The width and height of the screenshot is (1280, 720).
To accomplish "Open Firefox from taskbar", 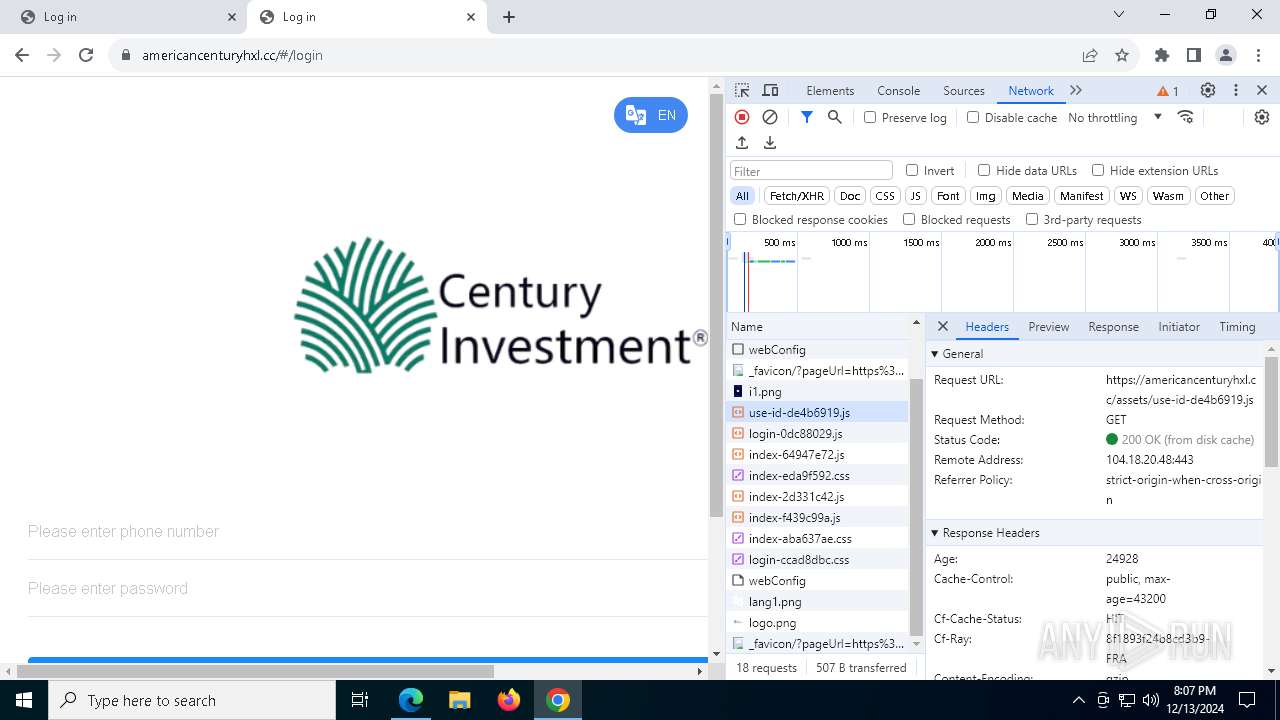I will point(509,700).
